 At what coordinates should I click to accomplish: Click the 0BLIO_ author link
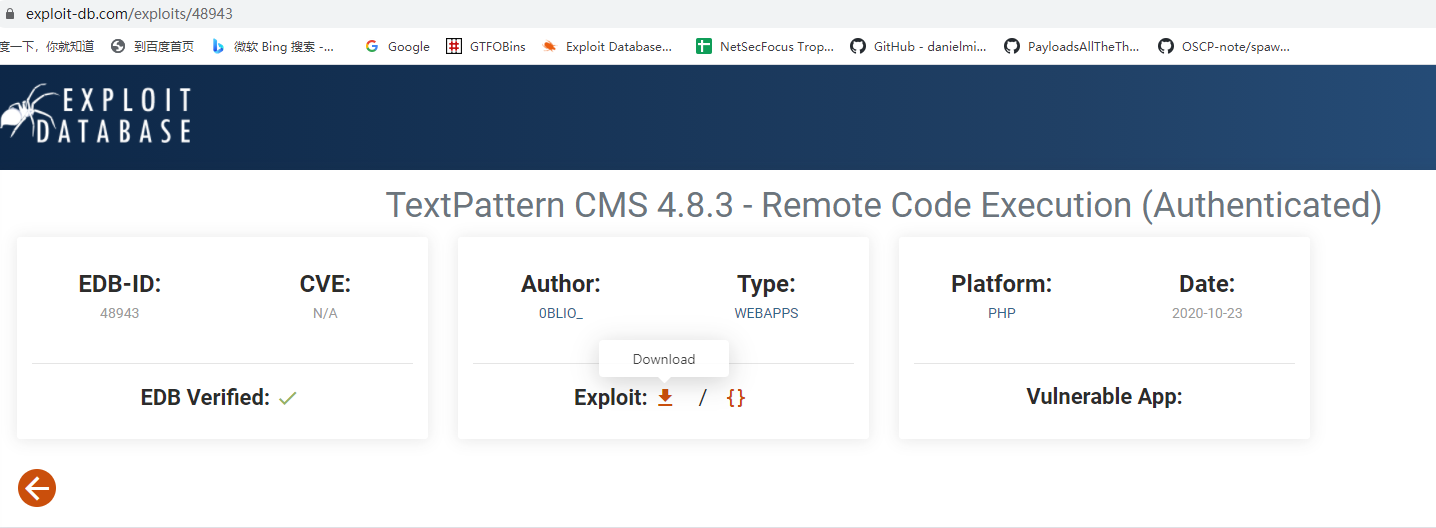click(560, 313)
